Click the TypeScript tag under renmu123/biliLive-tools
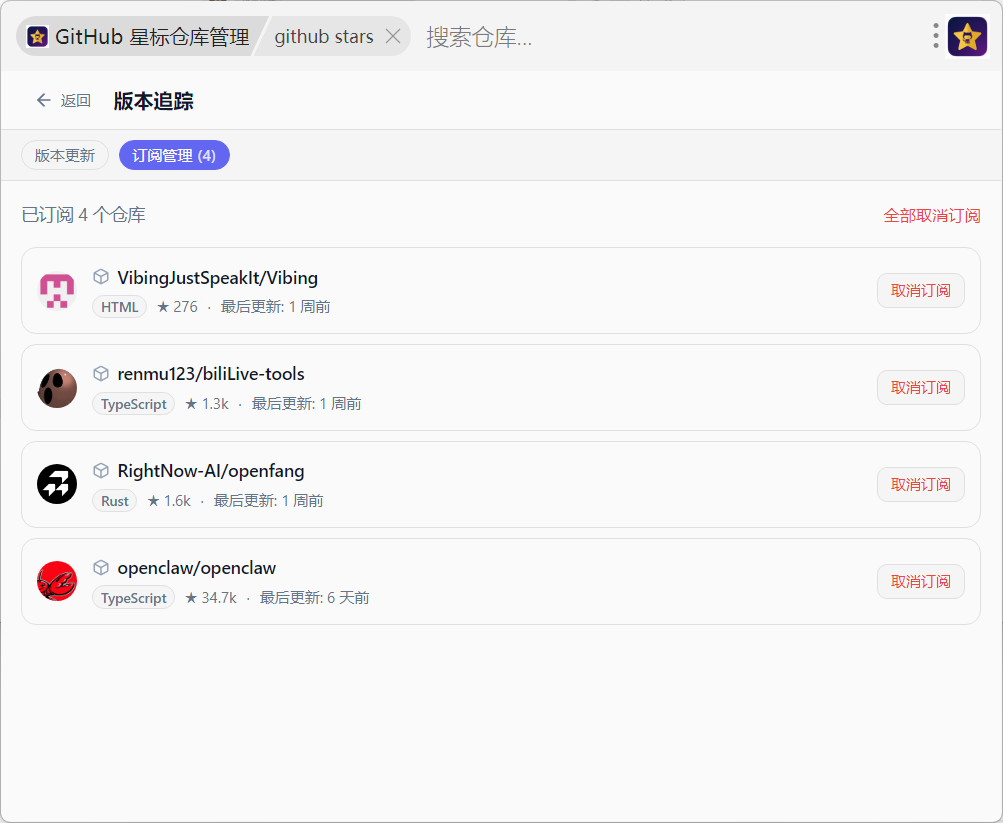The width and height of the screenshot is (1003, 823). (134, 404)
